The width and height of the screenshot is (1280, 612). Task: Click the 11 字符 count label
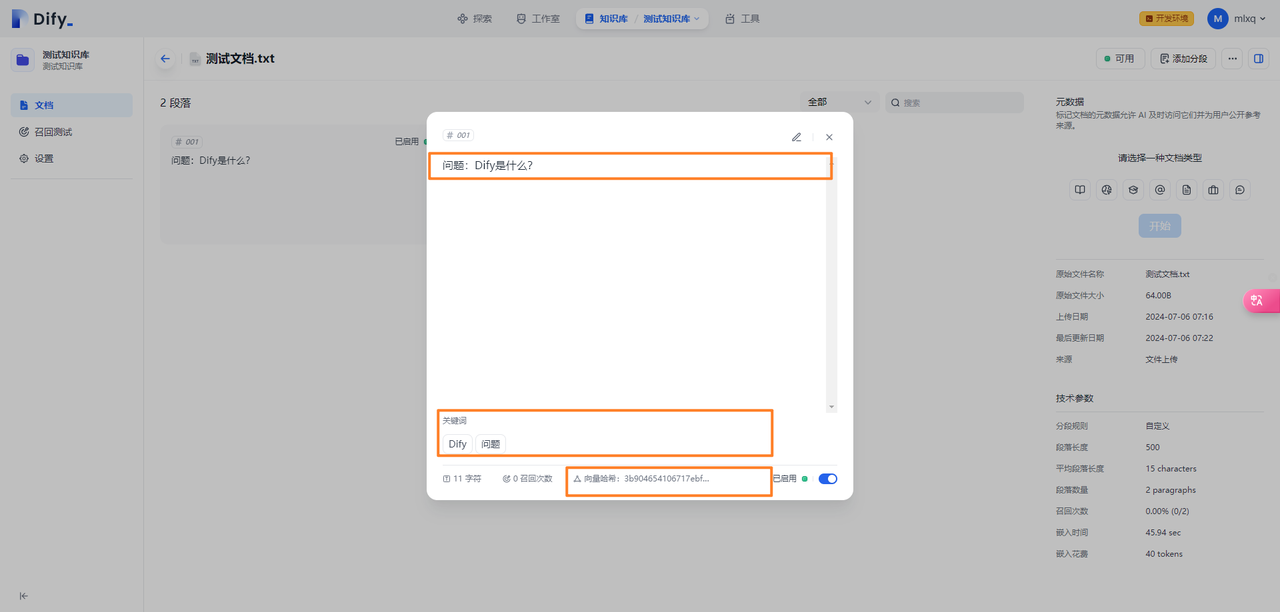462,479
